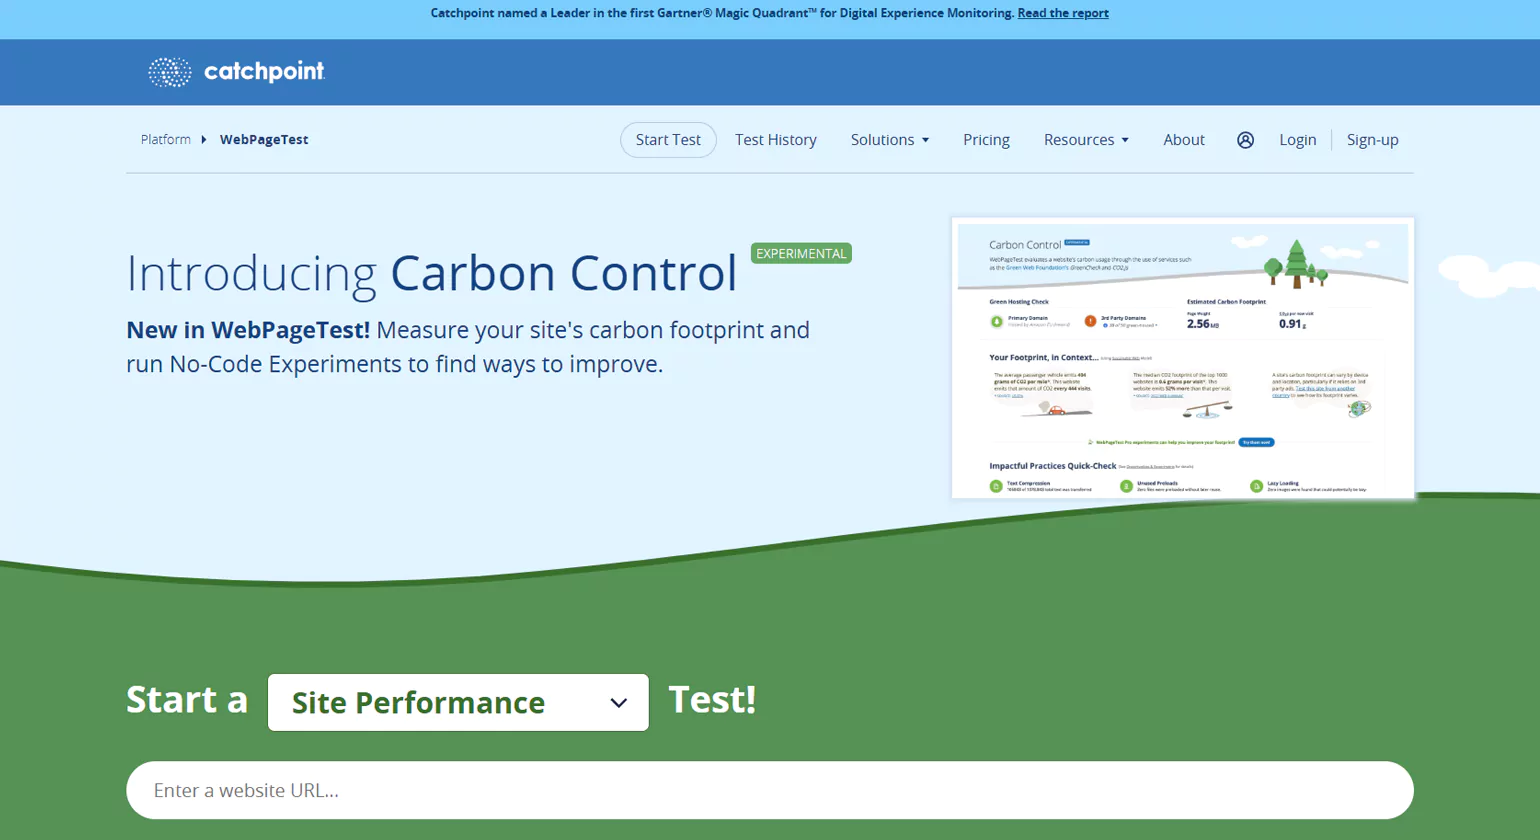Switch to Test History
The image size is (1540, 840).
(x=775, y=140)
